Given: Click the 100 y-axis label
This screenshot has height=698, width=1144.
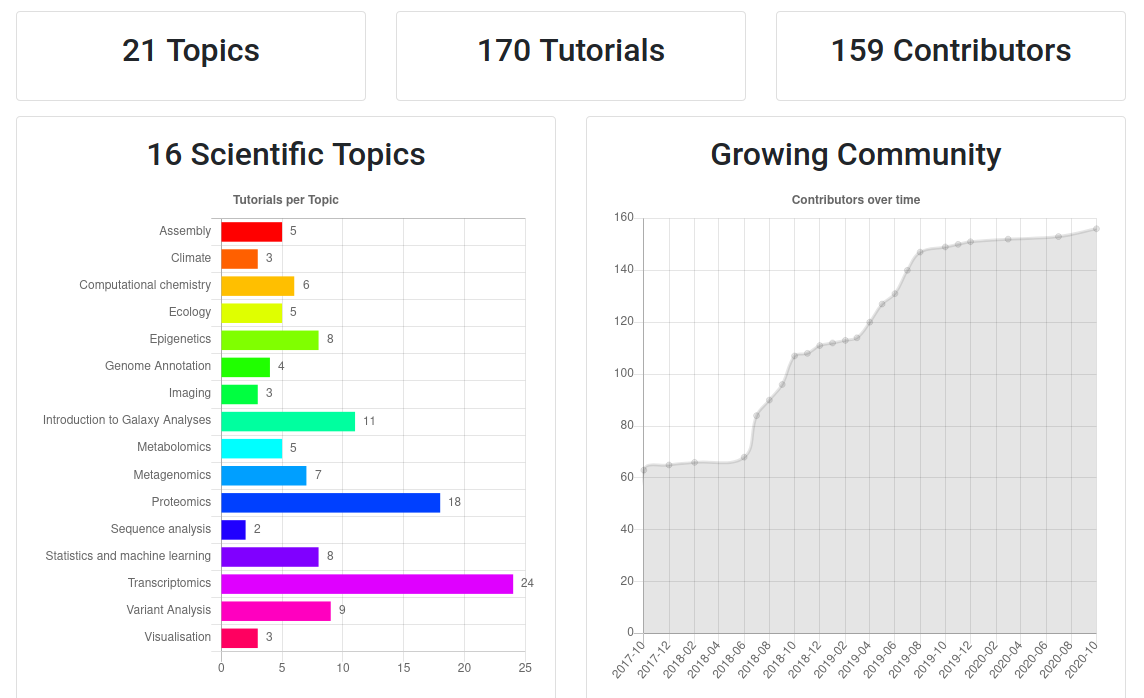Looking at the screenshot, I should pos(624,373).
